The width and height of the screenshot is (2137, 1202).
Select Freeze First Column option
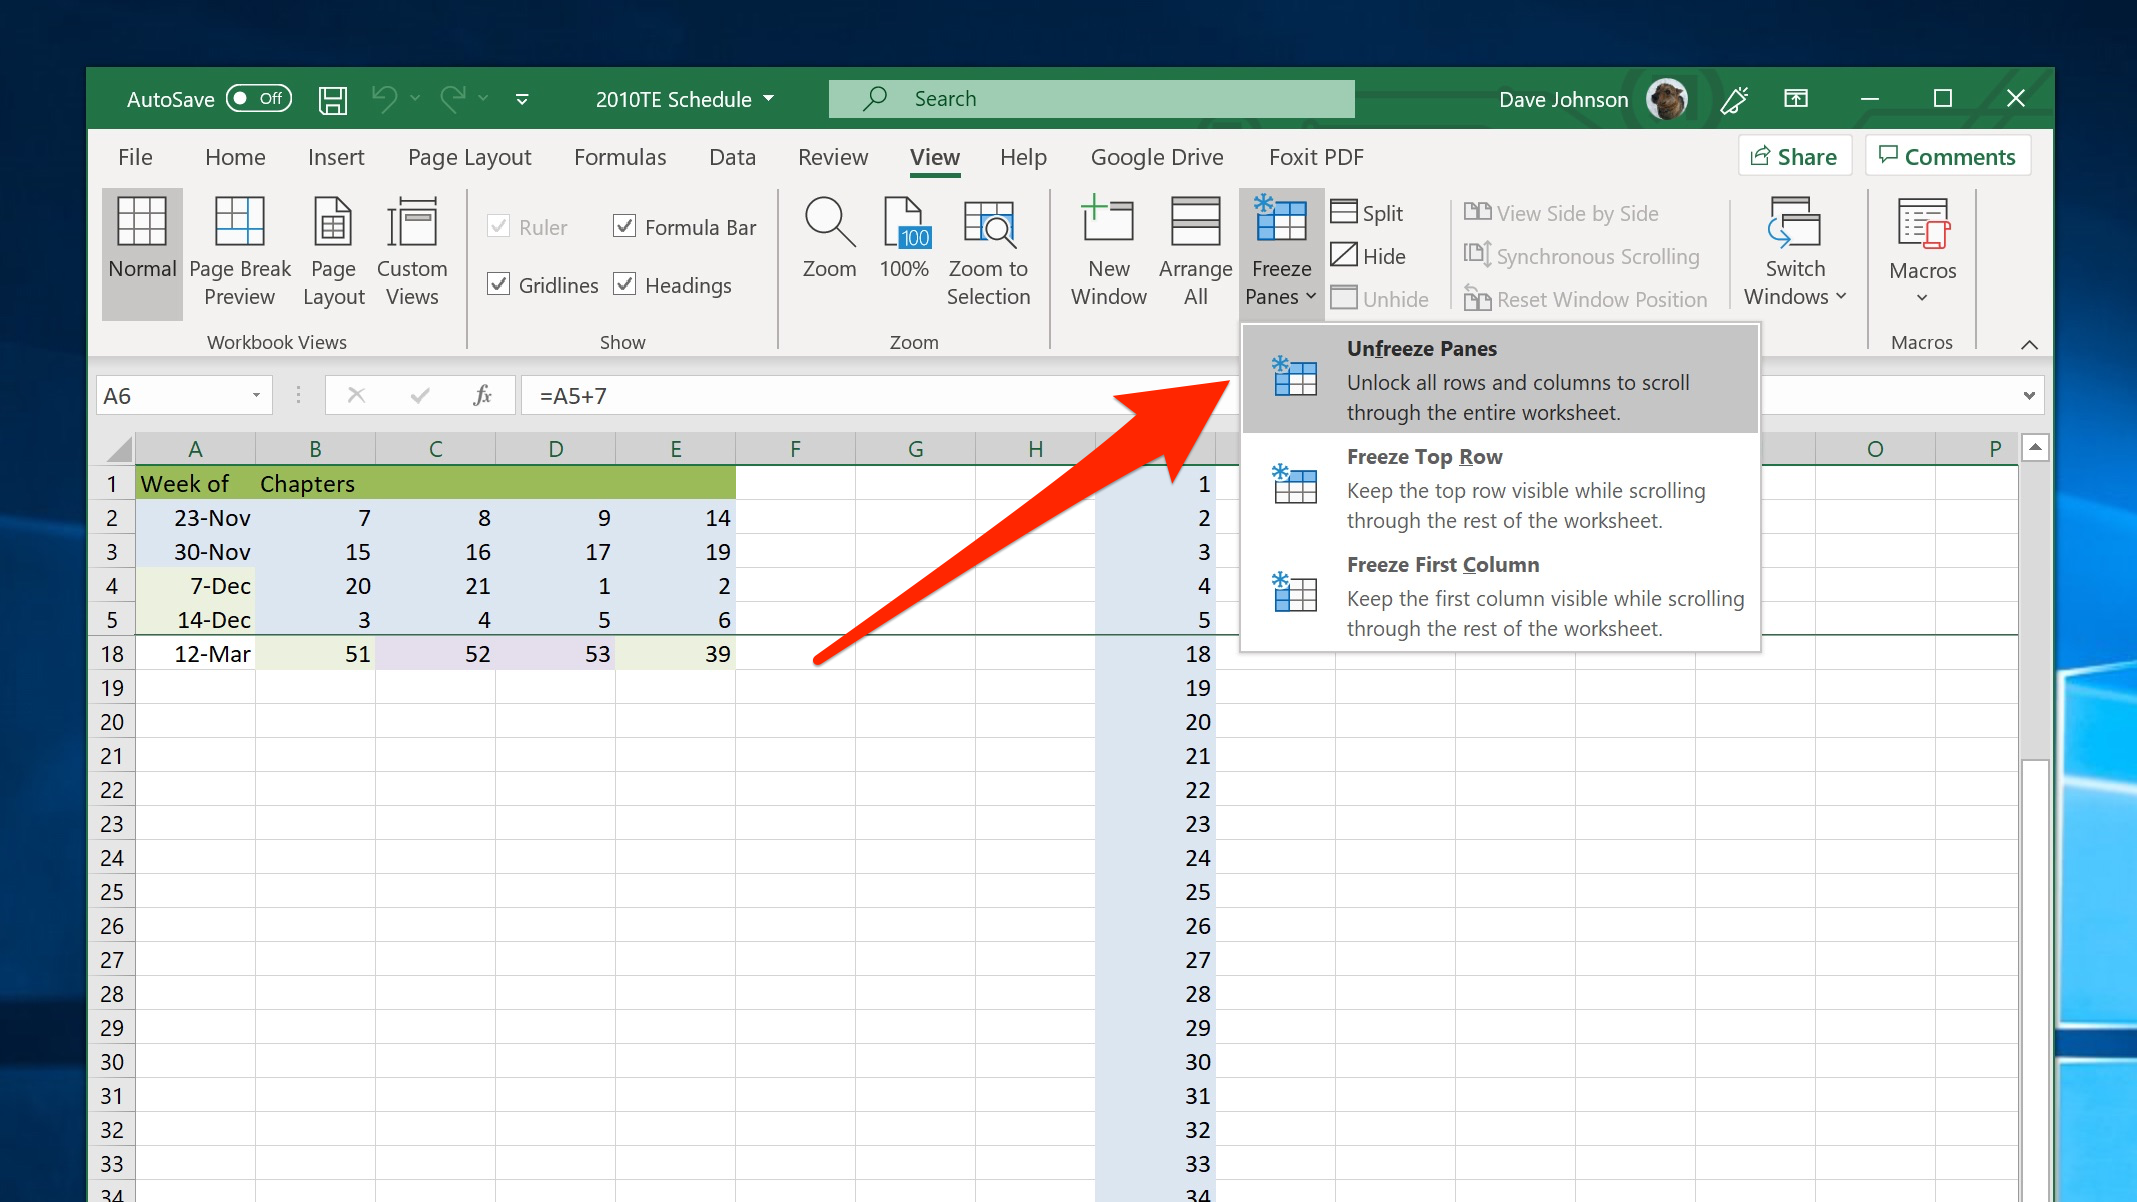[1504, 594]
